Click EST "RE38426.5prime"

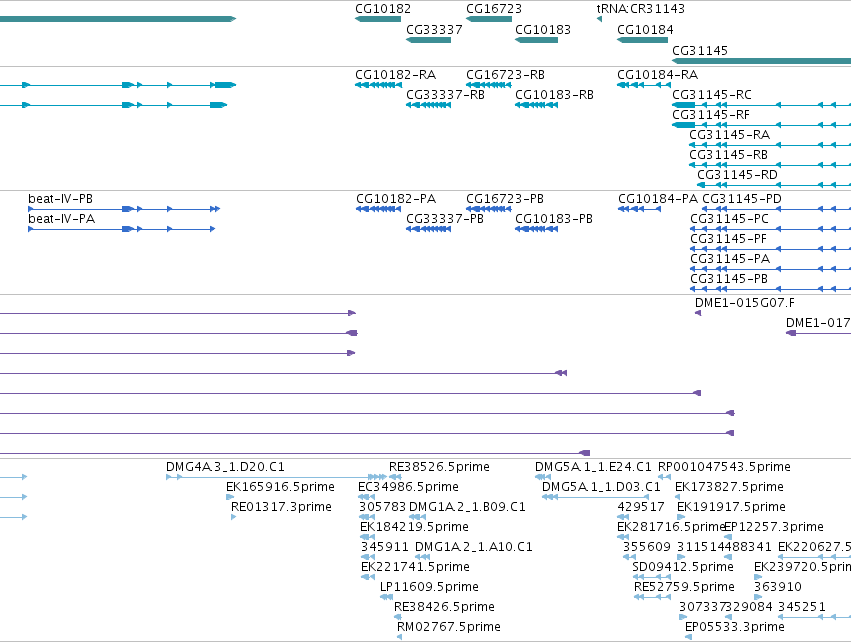point(444,608)
